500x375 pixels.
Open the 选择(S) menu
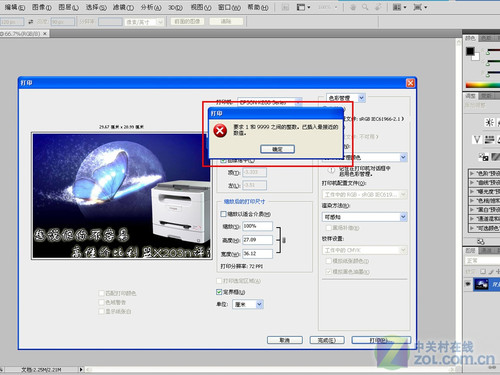click(96, 7)
